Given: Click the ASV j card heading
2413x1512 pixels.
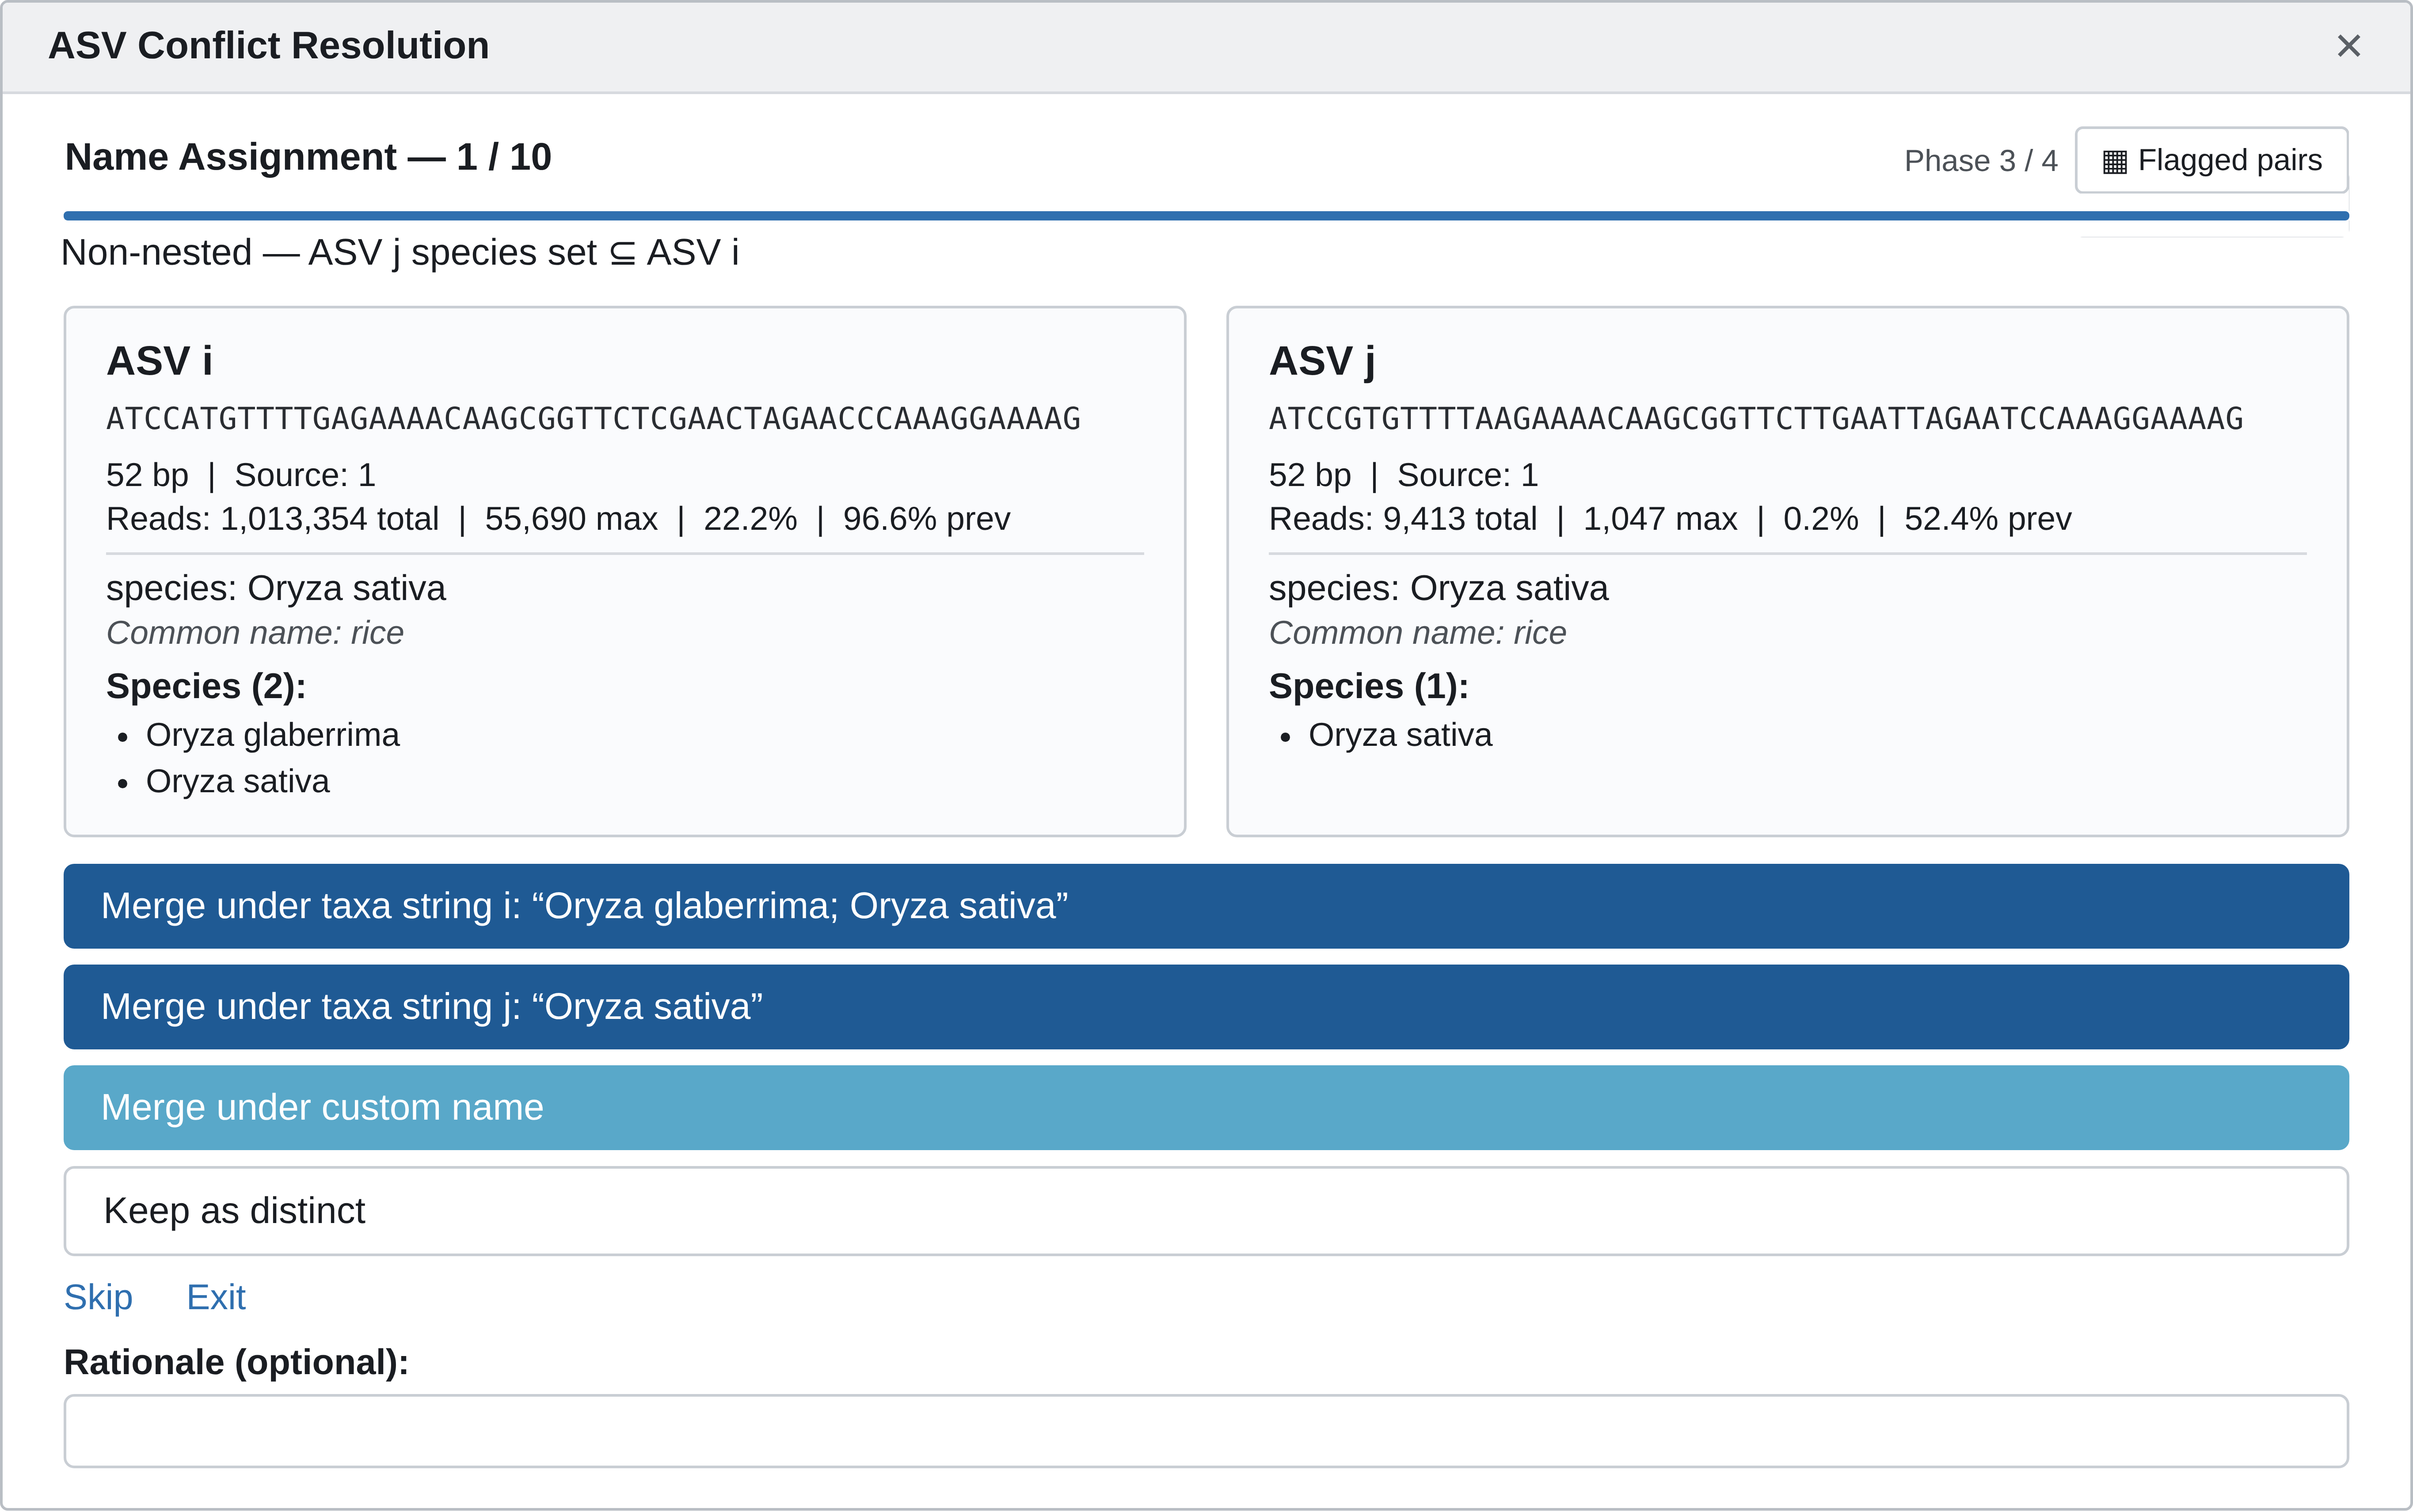Looking at the screenshot, I should tap(1322, 361).
